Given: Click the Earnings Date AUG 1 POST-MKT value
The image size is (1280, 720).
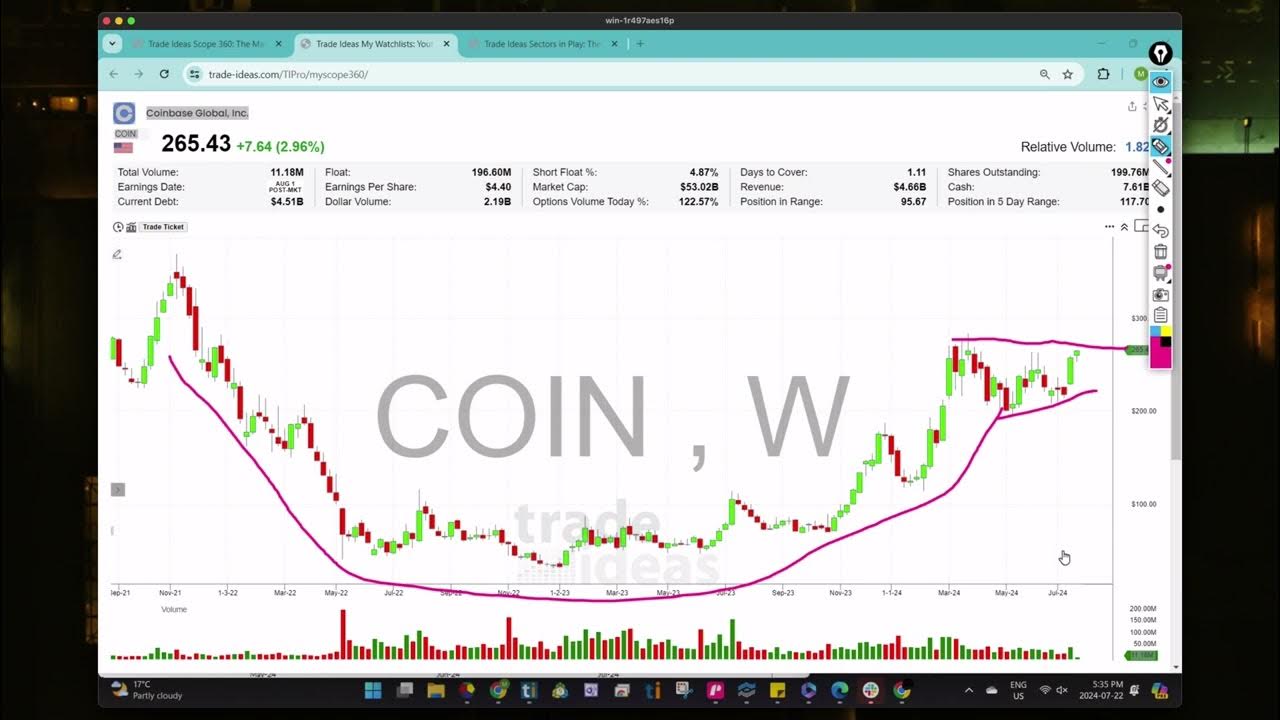Looking at the screenshot, I should pyautogui.click(x=286, y=187).
